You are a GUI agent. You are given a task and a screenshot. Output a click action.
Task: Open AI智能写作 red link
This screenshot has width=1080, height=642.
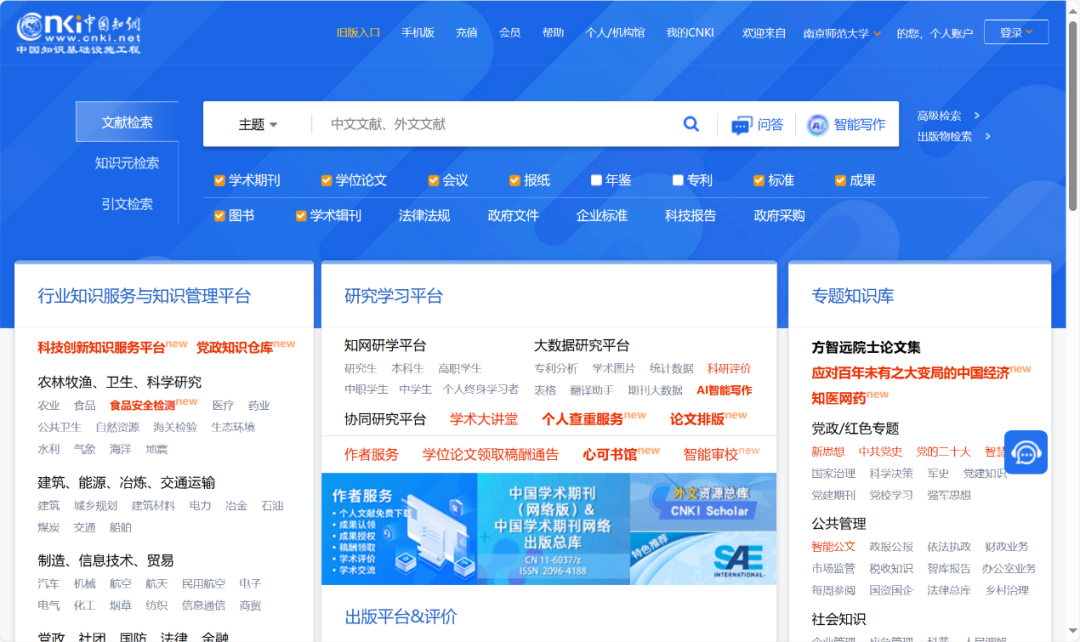(724, 391)
